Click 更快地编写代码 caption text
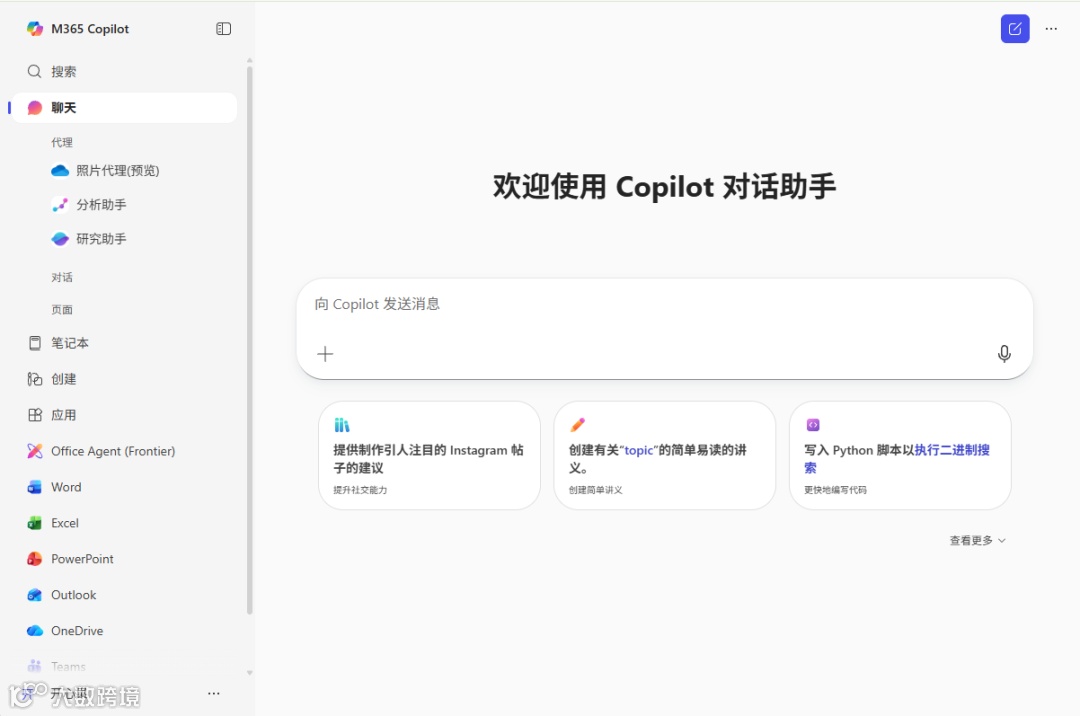The image size is (1080, 716). click(x=835, y=490)
